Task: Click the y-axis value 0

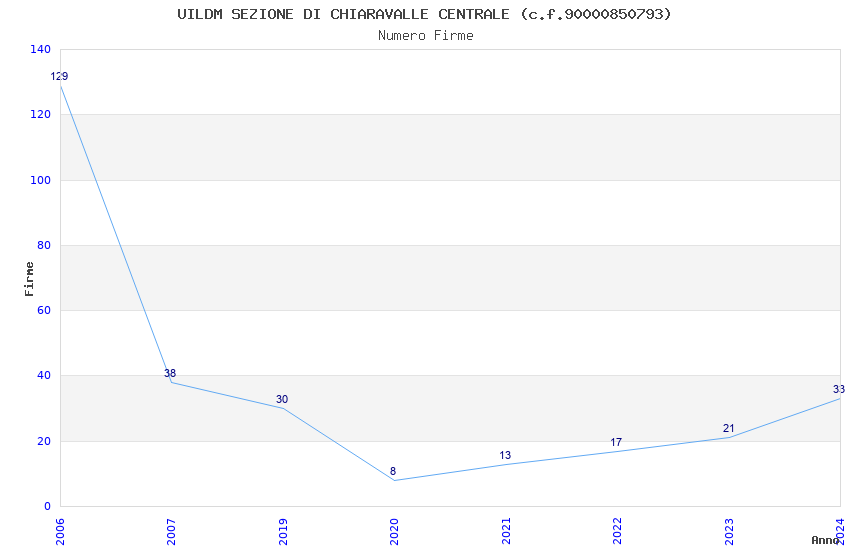Action: click(48, 507)
